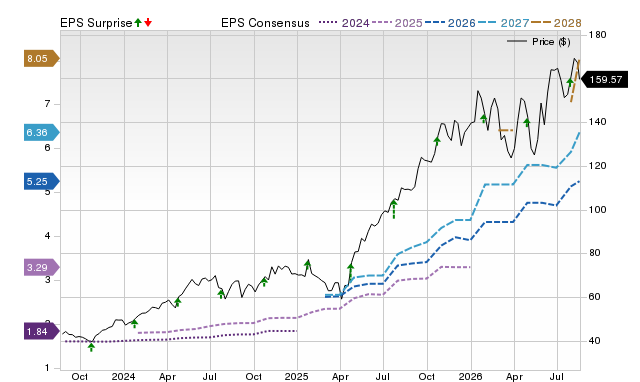Click the 2028 brown legend entry
This screenshot has height=382, width=640.
click(x=556, y=23)
